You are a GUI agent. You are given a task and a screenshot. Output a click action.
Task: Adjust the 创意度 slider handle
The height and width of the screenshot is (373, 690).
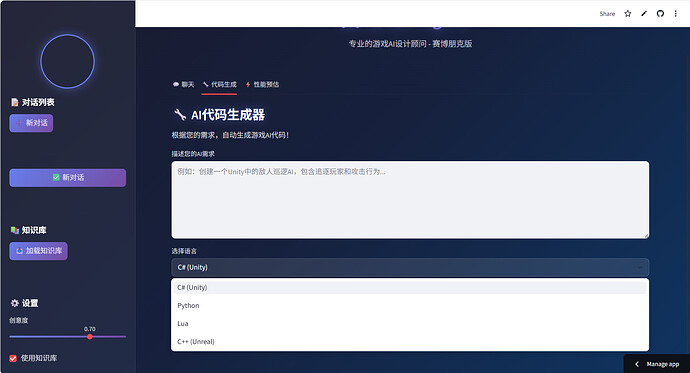pos(90,336)
